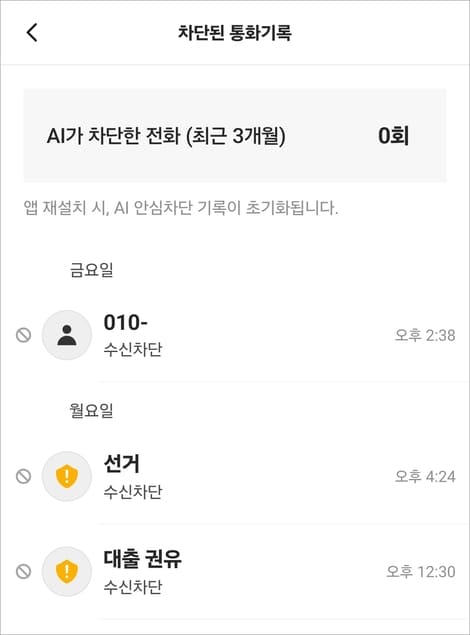This screenshot has width=470, height=635.
Task: Open the 선거 blocked call entry
Action: (x=235, y=476)
